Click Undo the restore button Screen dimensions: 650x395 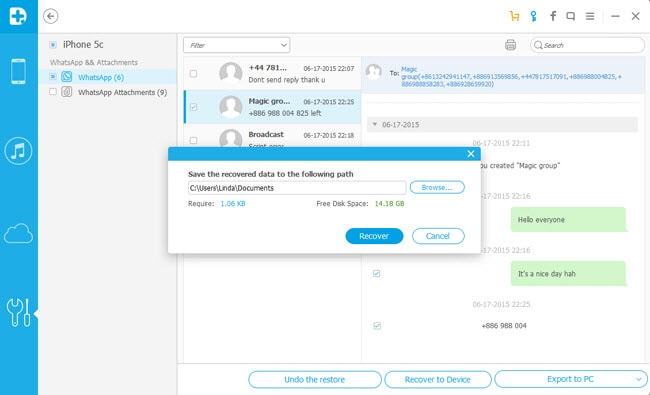315,379
